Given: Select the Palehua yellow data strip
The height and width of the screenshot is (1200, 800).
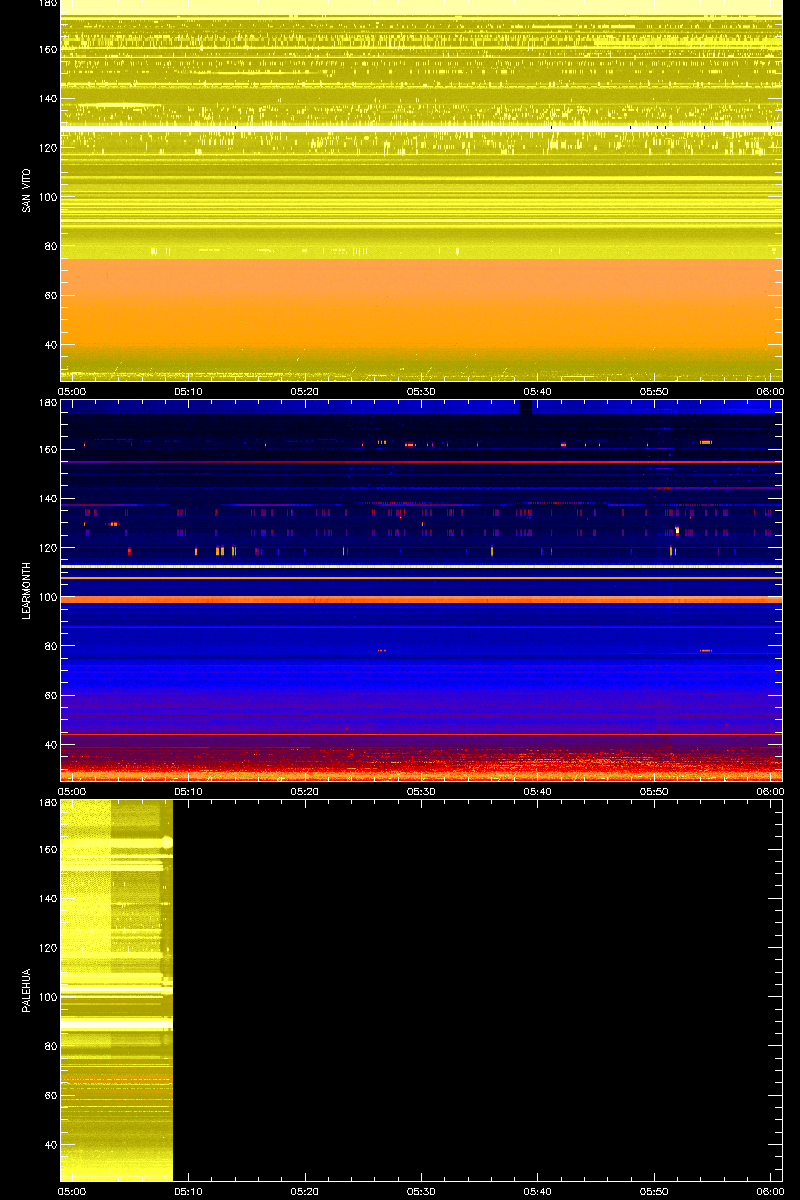Looking at the screenshot, I should click(x=116, y=990).
